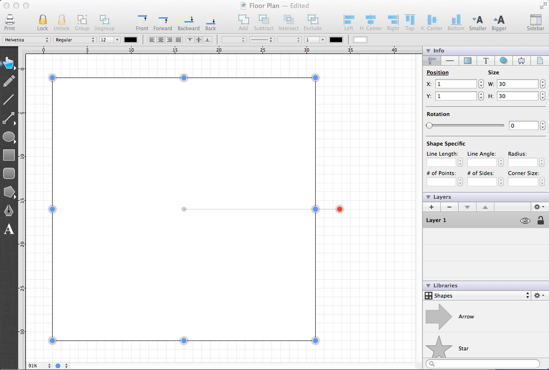Make text Smaller
This screenshot has width=549, height=370.
(478, 22)
